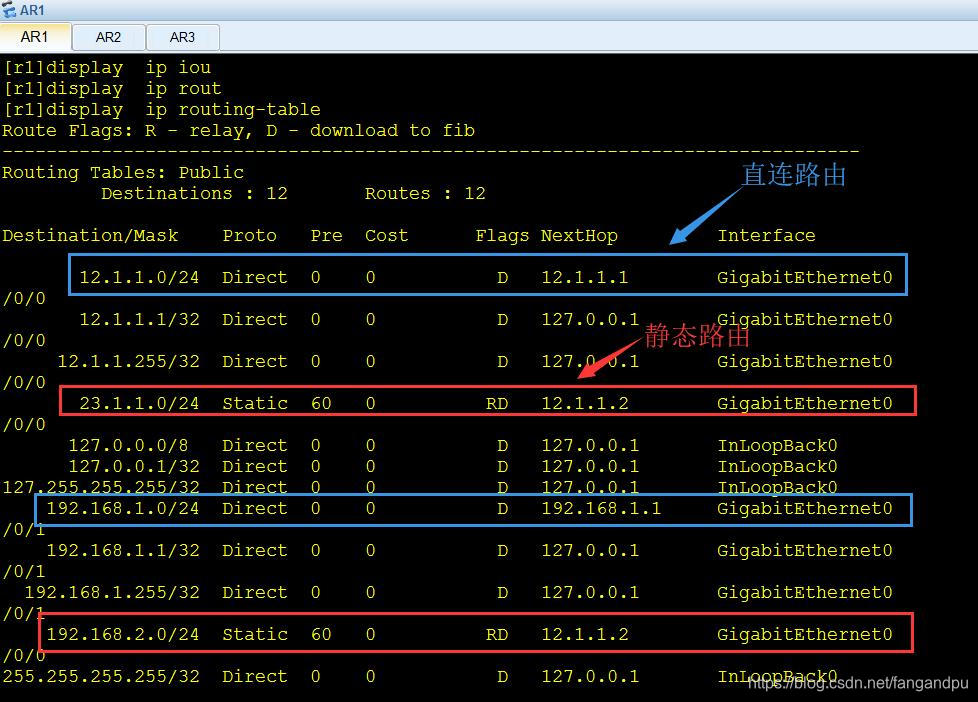The height and width of the screenshot is (702, 978).
Task: Click preference 60 in 23.1.1.0/24 row
Action: point(321,403)
